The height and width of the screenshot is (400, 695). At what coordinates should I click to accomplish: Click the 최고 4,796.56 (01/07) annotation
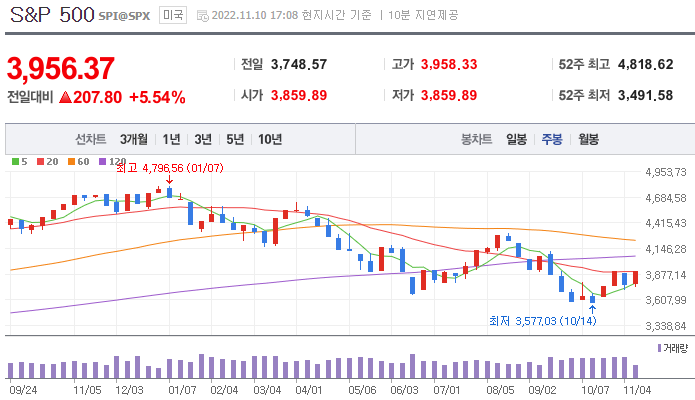pos(170,168)
